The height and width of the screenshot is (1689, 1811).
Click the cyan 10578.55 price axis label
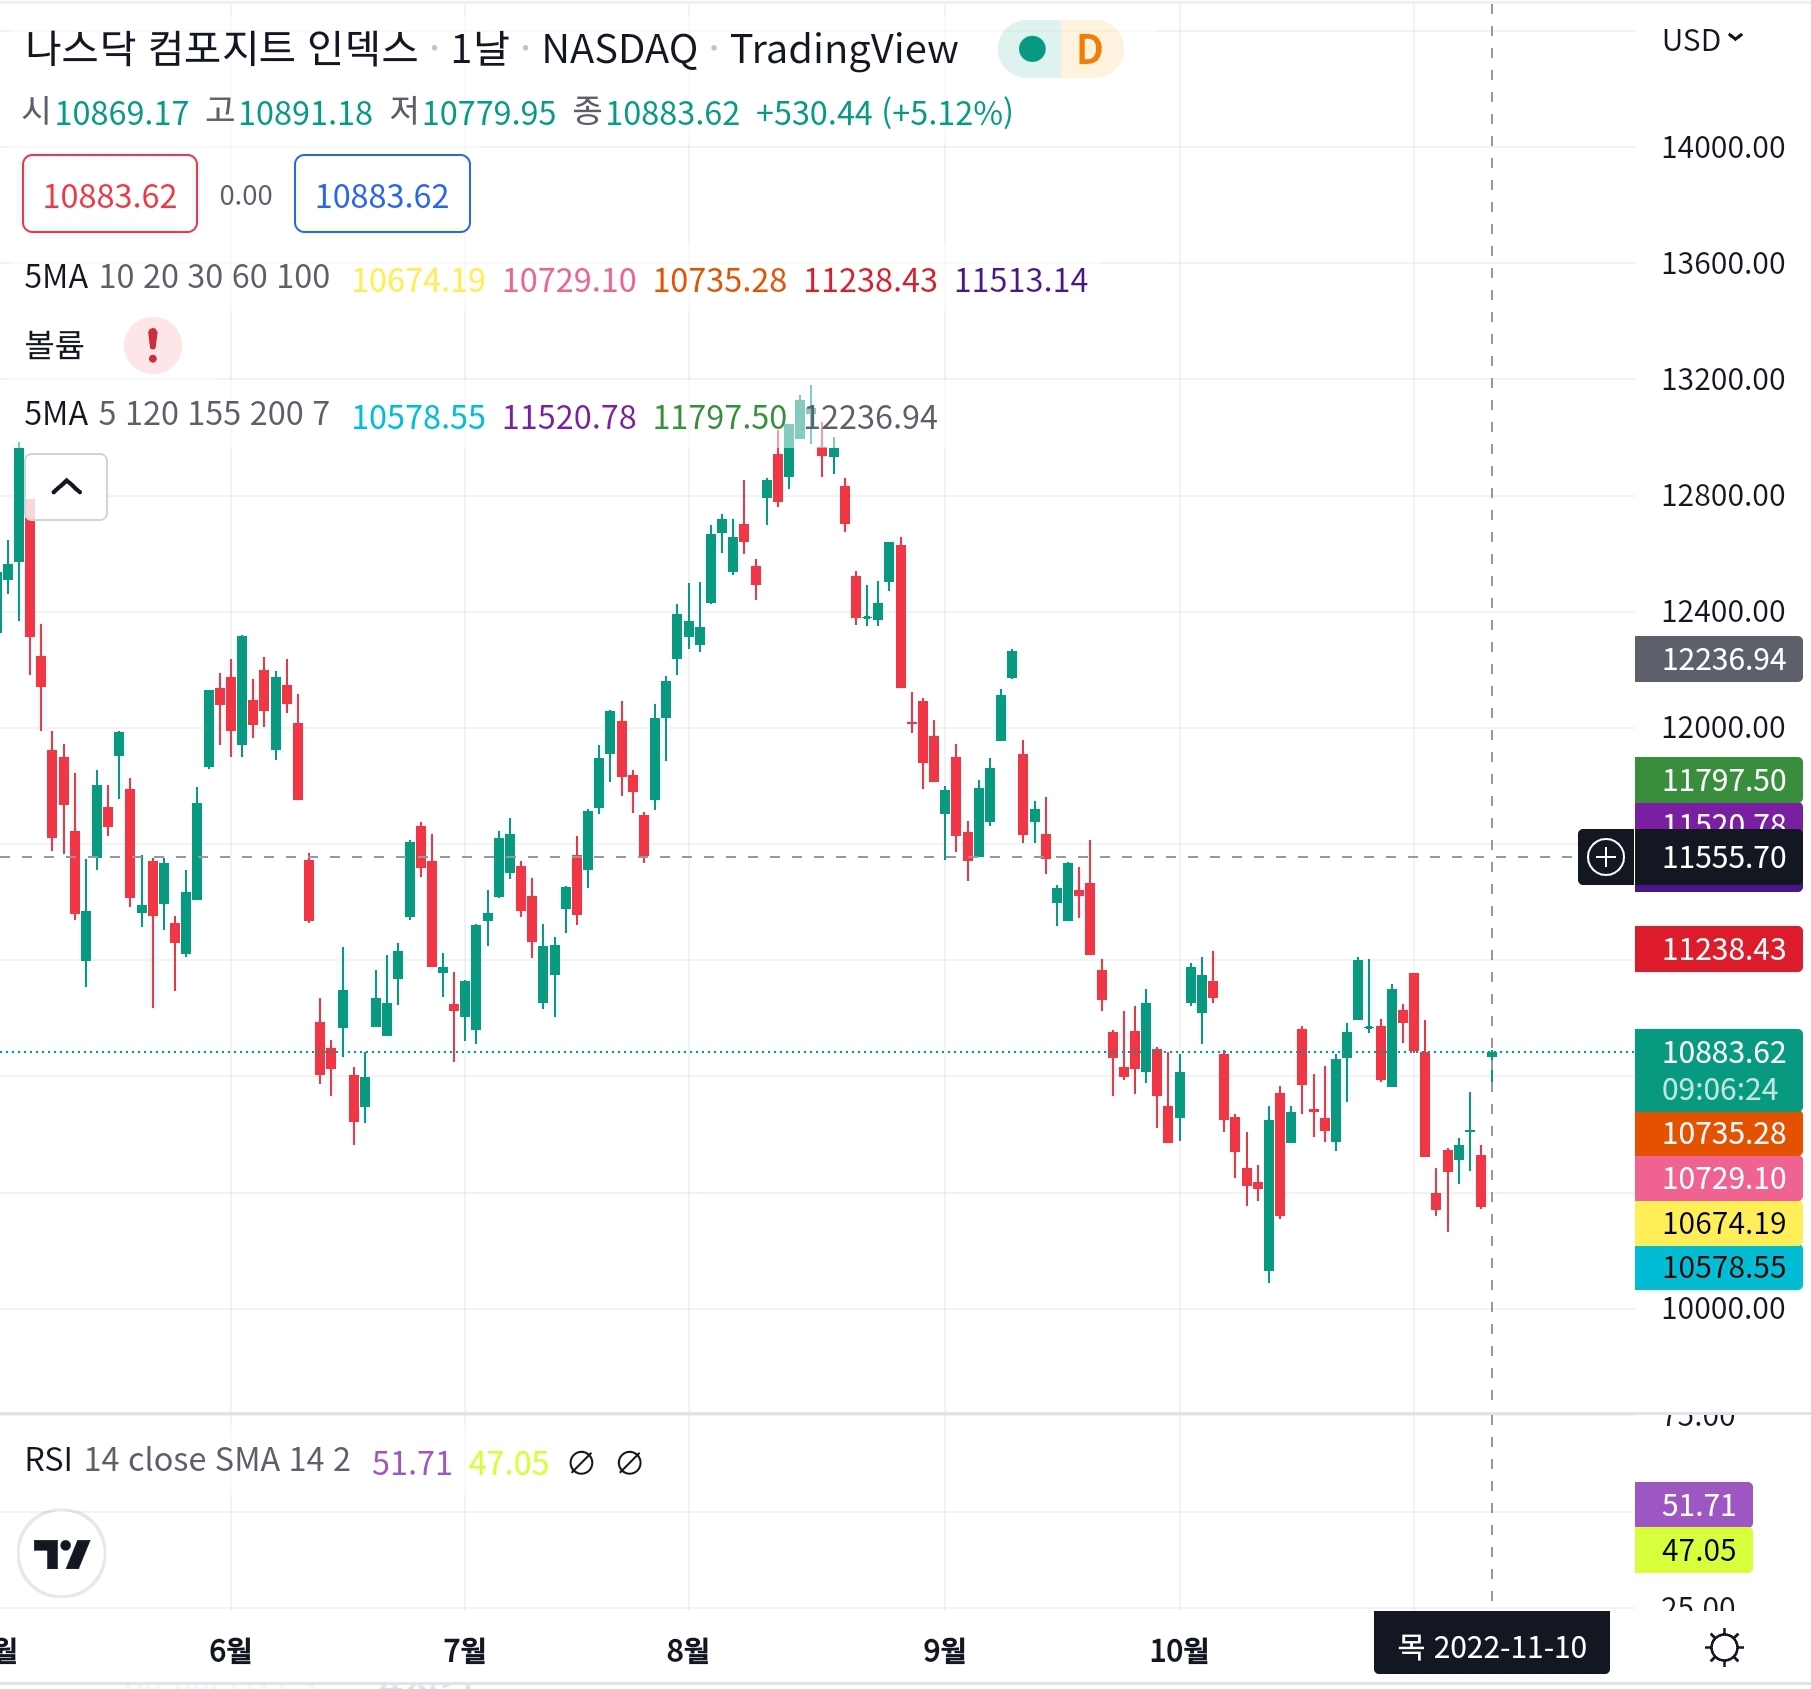1719,1267
